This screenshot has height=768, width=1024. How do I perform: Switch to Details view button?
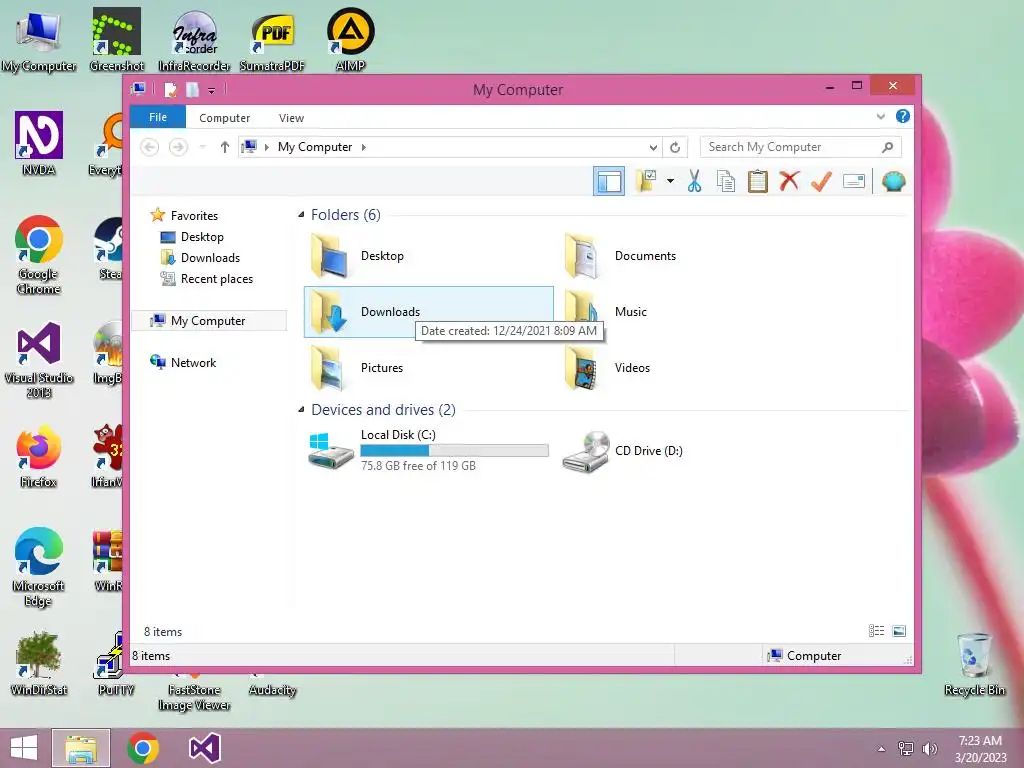tap(876, 631)
